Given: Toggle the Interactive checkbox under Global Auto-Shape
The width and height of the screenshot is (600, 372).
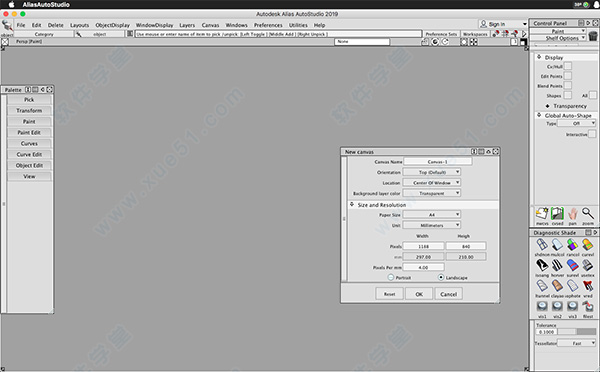Looking at the screenshot, I should (592, 134).
